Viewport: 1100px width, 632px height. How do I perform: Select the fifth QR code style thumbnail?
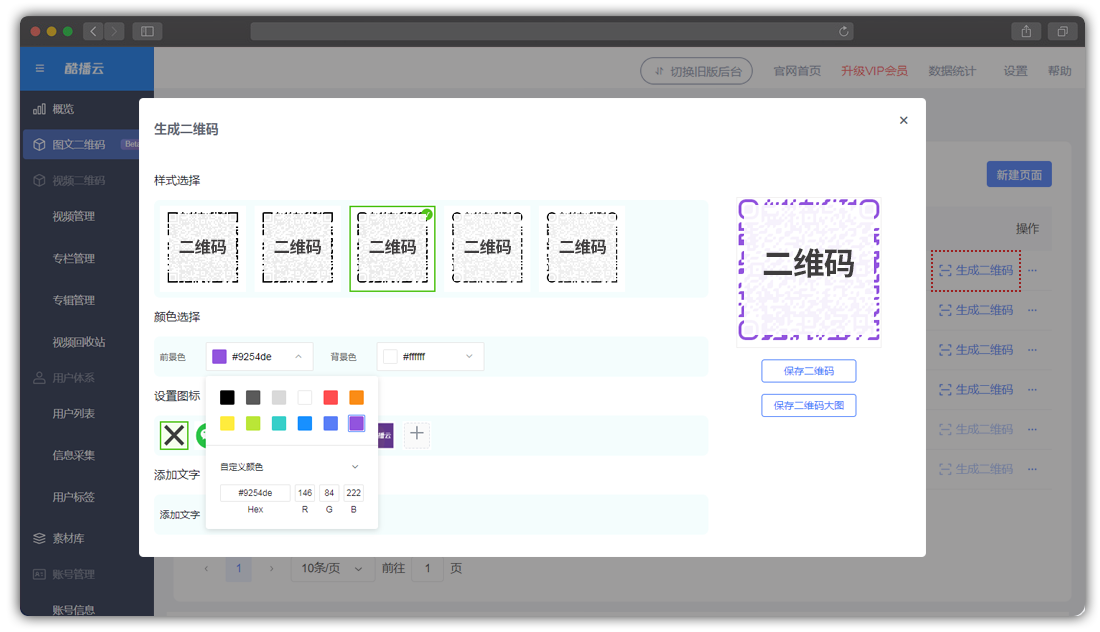click(582, 248)
